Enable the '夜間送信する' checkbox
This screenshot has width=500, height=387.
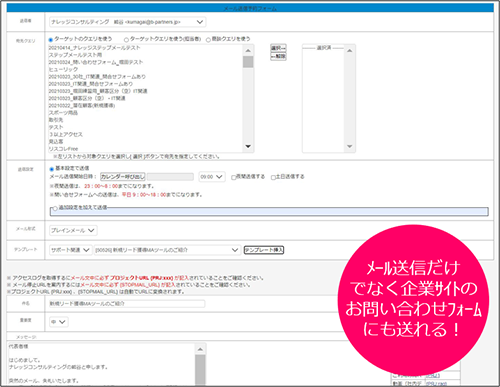tap(234, 177)
